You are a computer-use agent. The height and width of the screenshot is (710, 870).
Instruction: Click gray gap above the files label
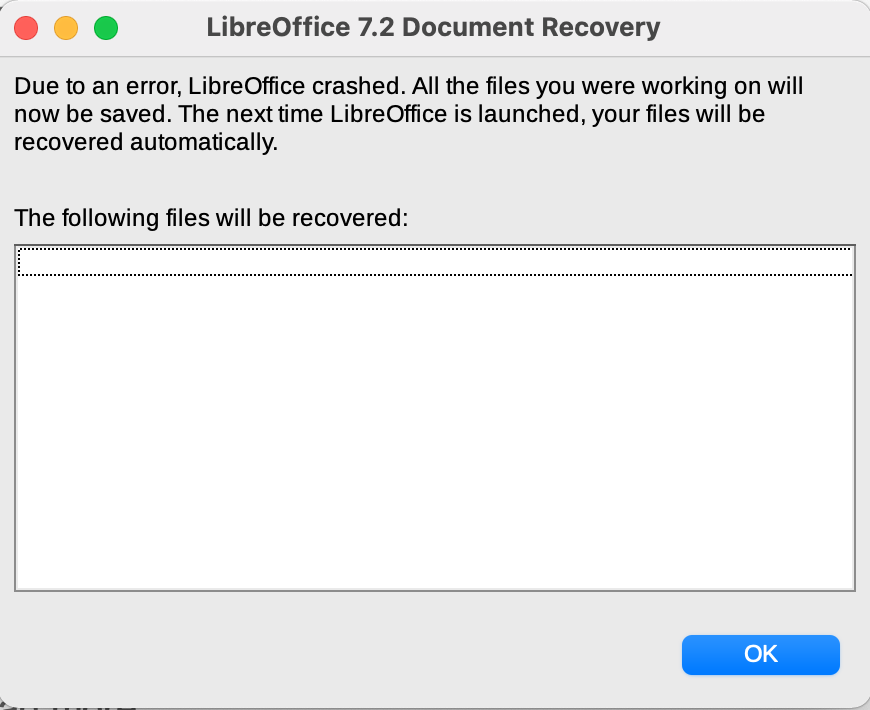[435, 181]
